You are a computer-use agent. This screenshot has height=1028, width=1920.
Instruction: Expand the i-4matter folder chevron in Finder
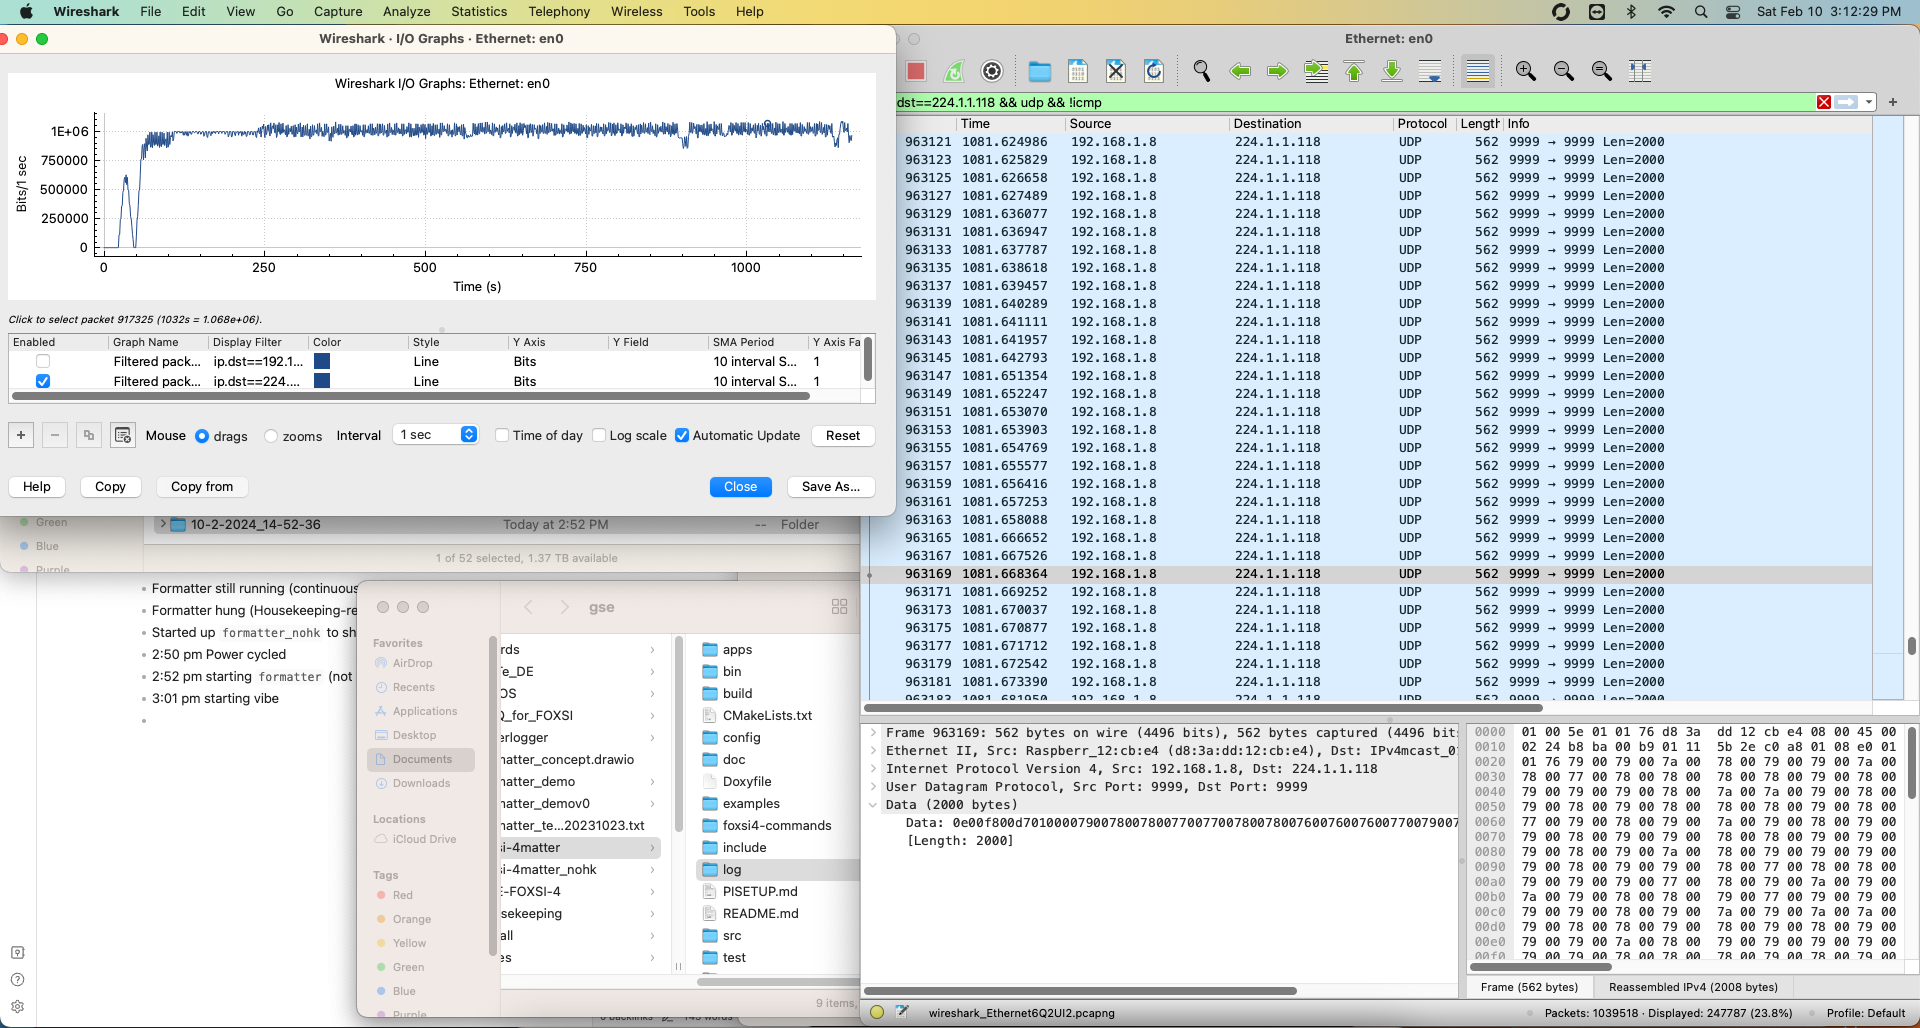[x=653, y=848]
